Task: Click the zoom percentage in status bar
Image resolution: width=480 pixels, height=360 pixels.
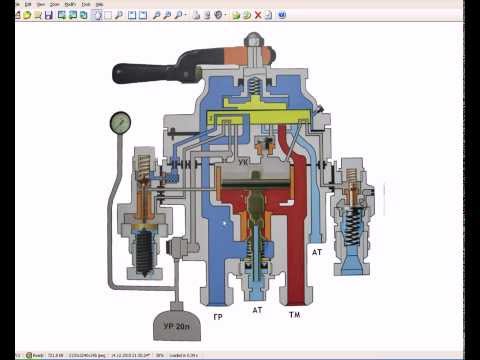Action: click(160, 355)
